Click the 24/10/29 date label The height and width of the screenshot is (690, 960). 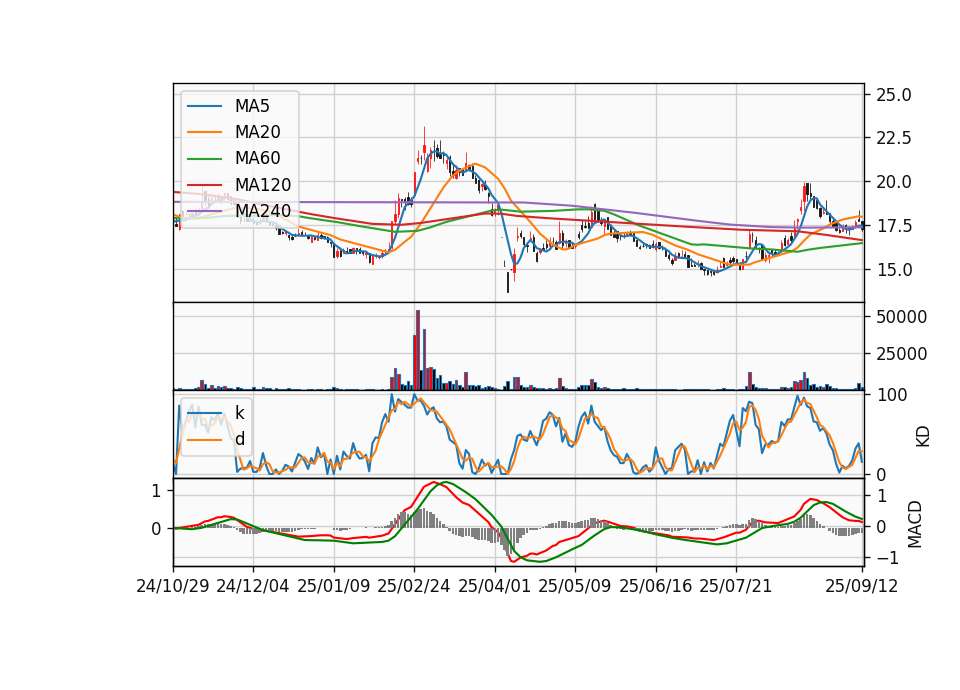click(173, 586)
